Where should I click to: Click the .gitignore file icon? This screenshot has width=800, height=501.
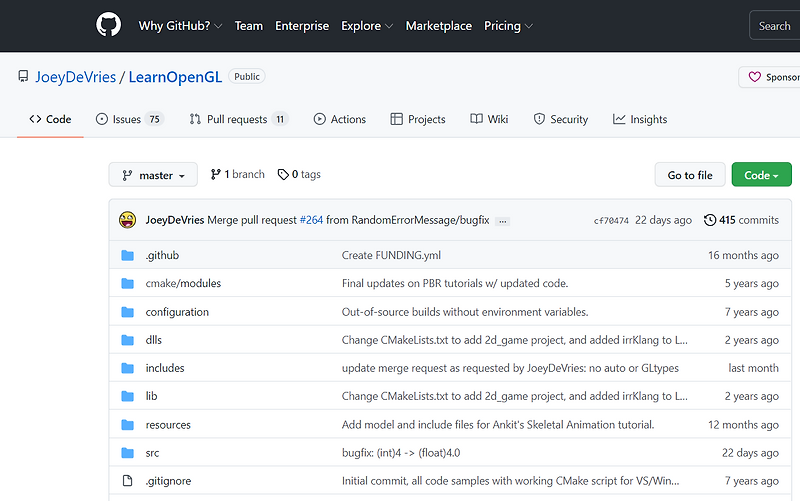127,481
